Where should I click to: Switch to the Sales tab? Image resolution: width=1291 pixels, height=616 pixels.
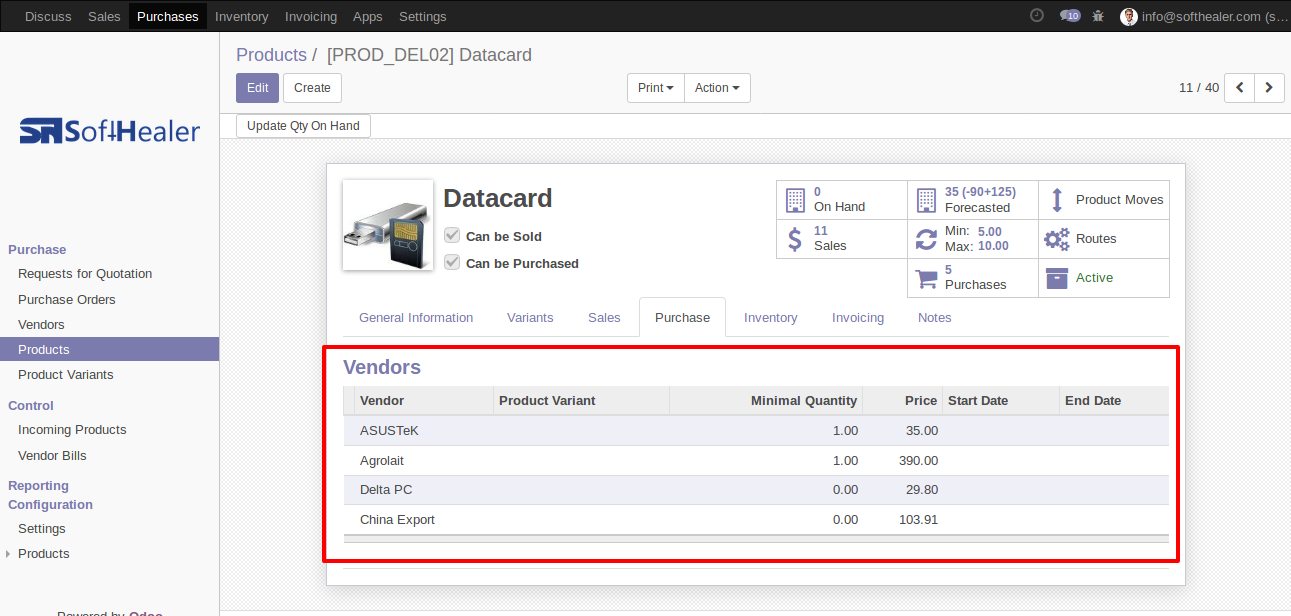[604, 318]
